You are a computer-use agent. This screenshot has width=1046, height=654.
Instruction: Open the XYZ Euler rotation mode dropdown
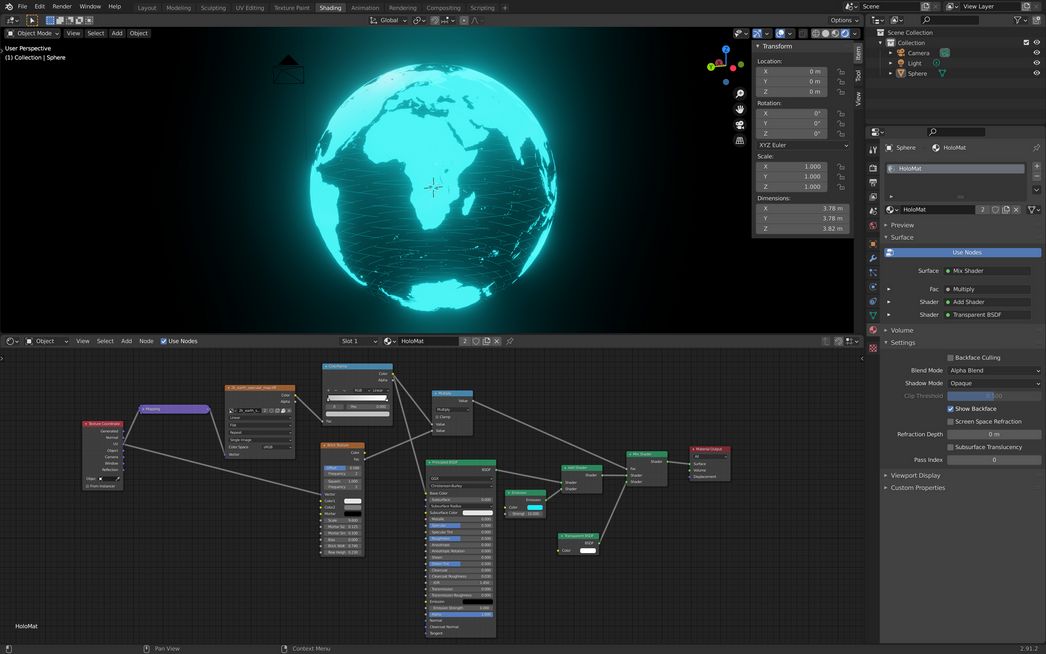[x=803, y=145]
